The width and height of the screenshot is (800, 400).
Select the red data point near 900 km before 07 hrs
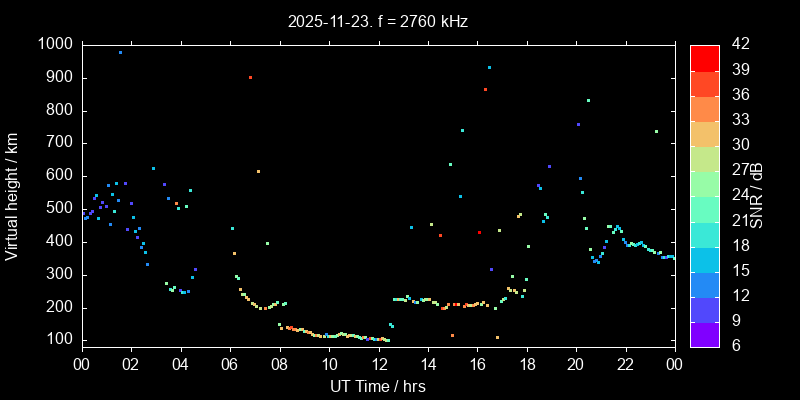pos(250,77)
